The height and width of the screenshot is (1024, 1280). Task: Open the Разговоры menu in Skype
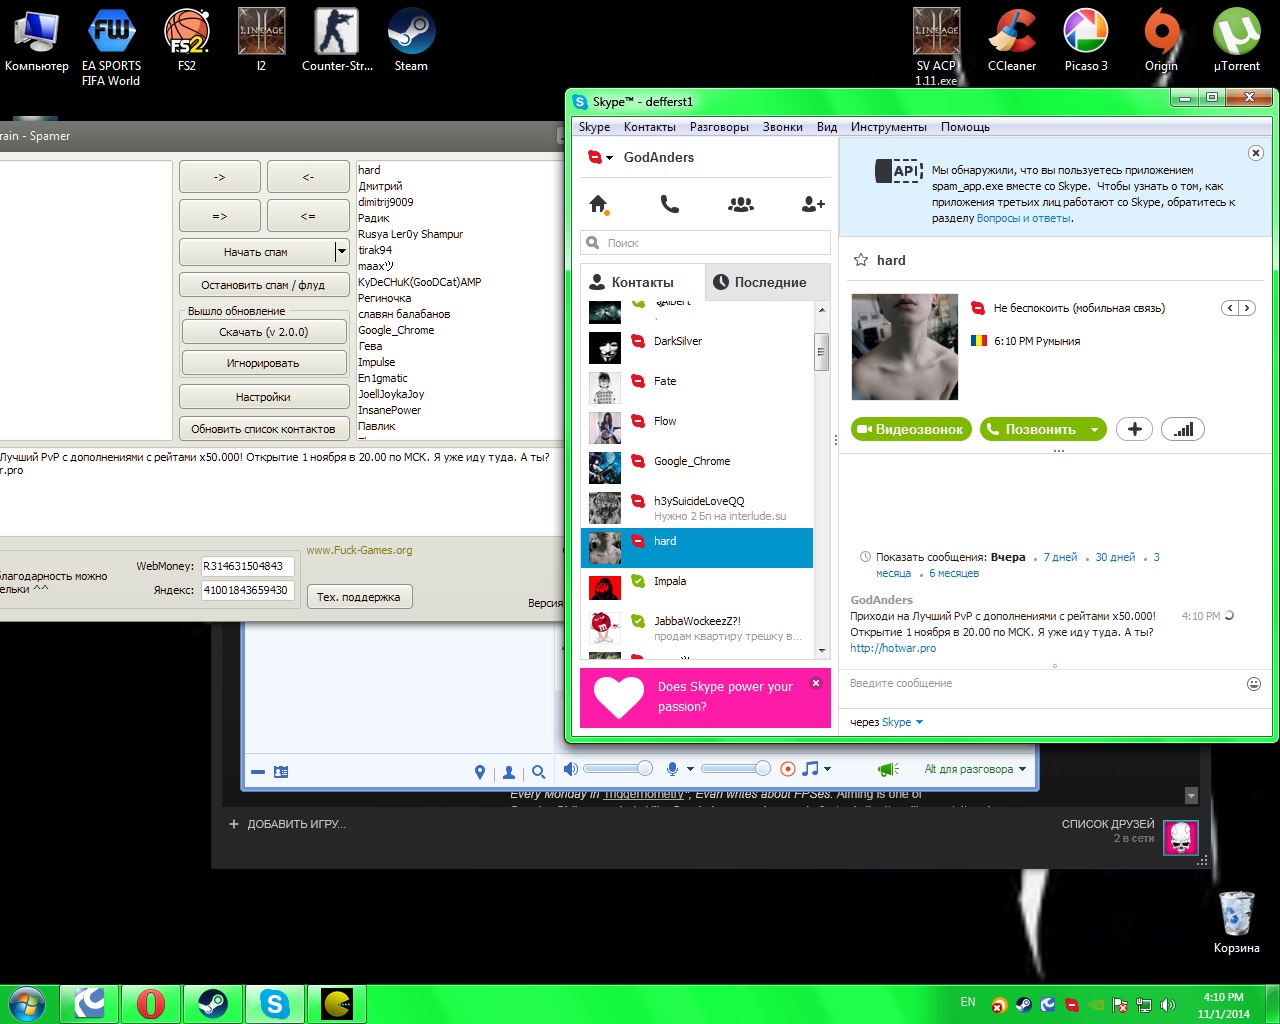coord(719,127)
